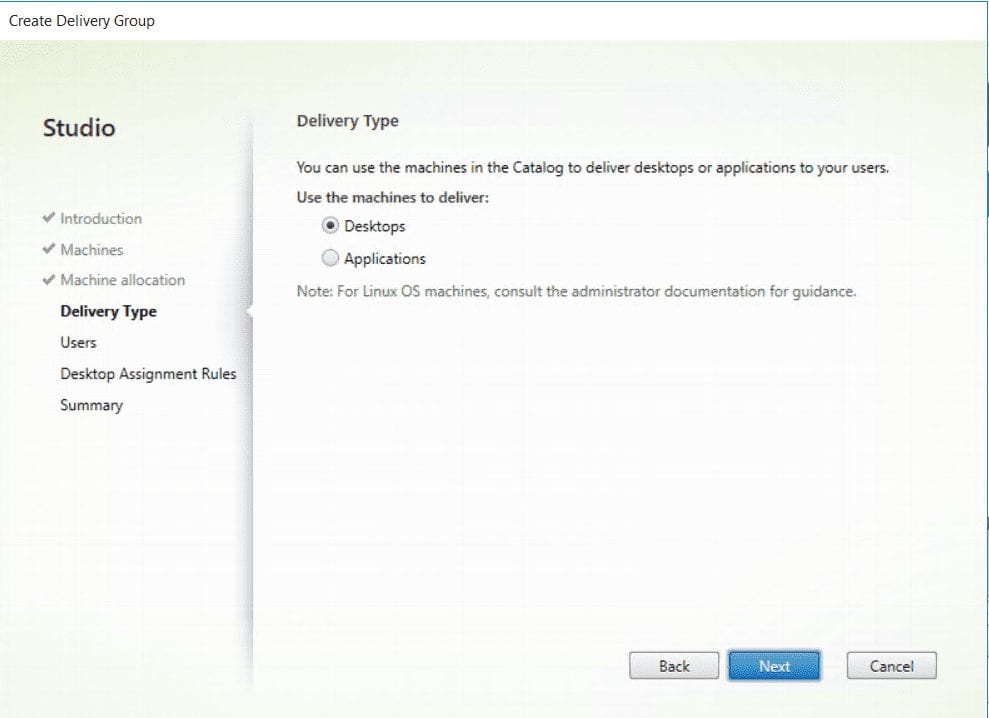This screenshot has height=718, width=989.
Task: Click Next to continue the wizard
Action: tap(774, 665)
